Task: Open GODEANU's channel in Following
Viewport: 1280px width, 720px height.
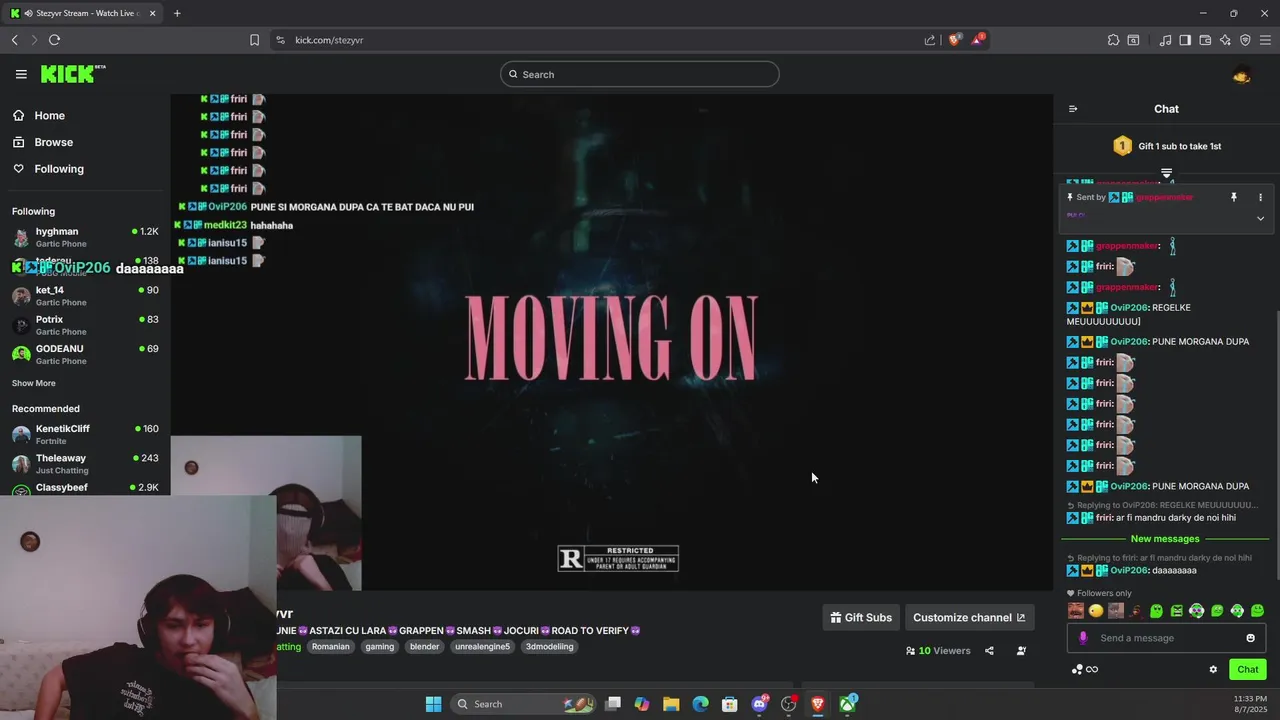Action: pyautogui.click(x=85, y=354)
